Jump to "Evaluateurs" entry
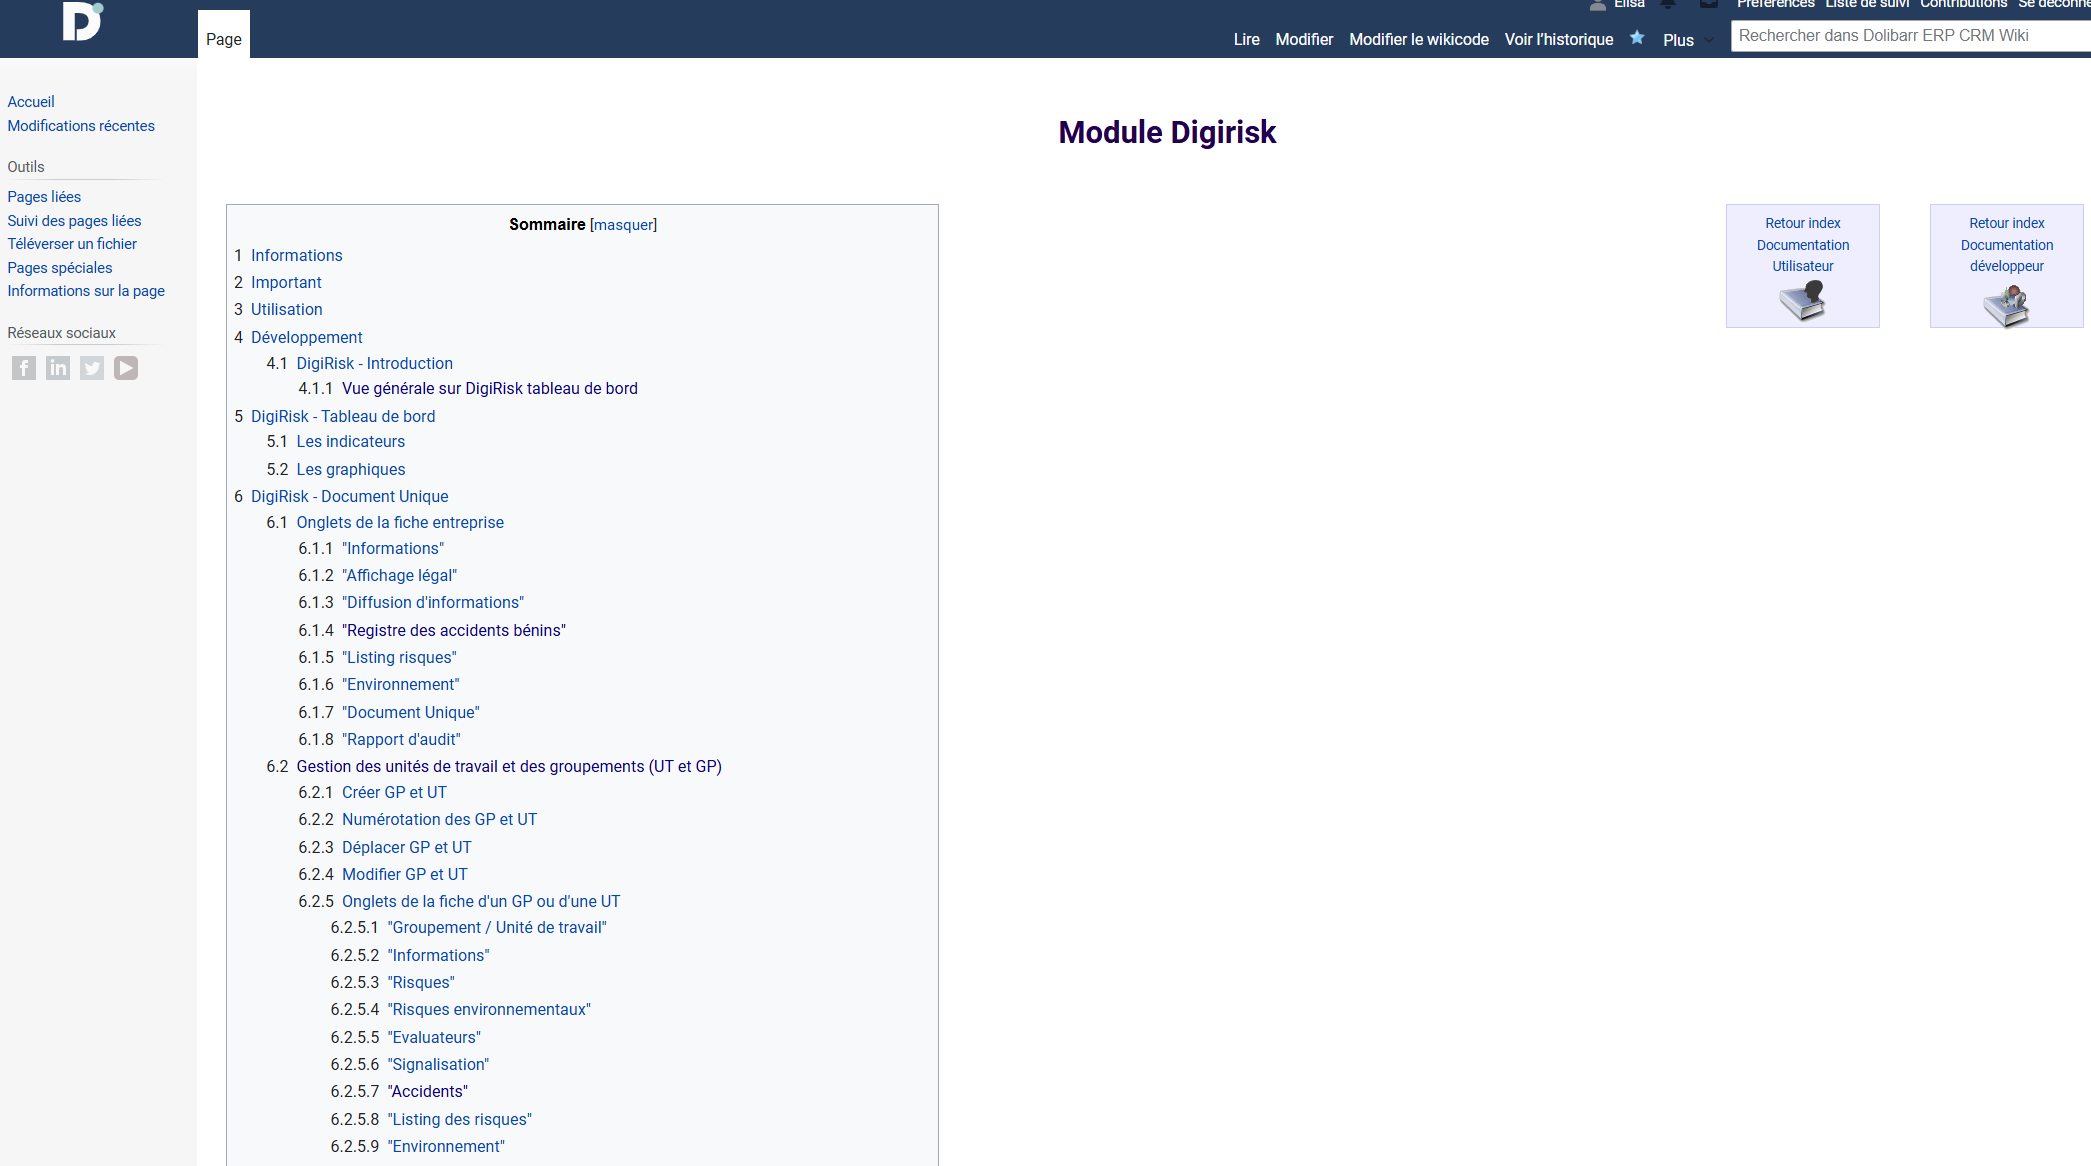Viewport: 2091px width, 1166px height. pyautogui.click(x=434, y=1037)
